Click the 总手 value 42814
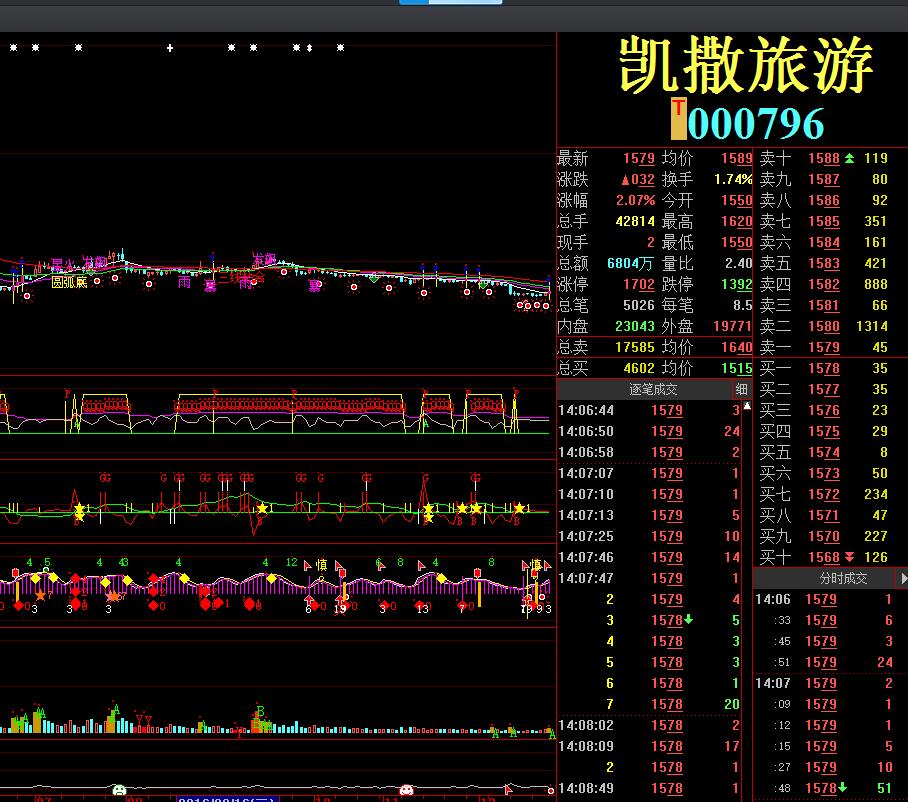Screen dimensions: 908x802 click(x=635, y=221)
